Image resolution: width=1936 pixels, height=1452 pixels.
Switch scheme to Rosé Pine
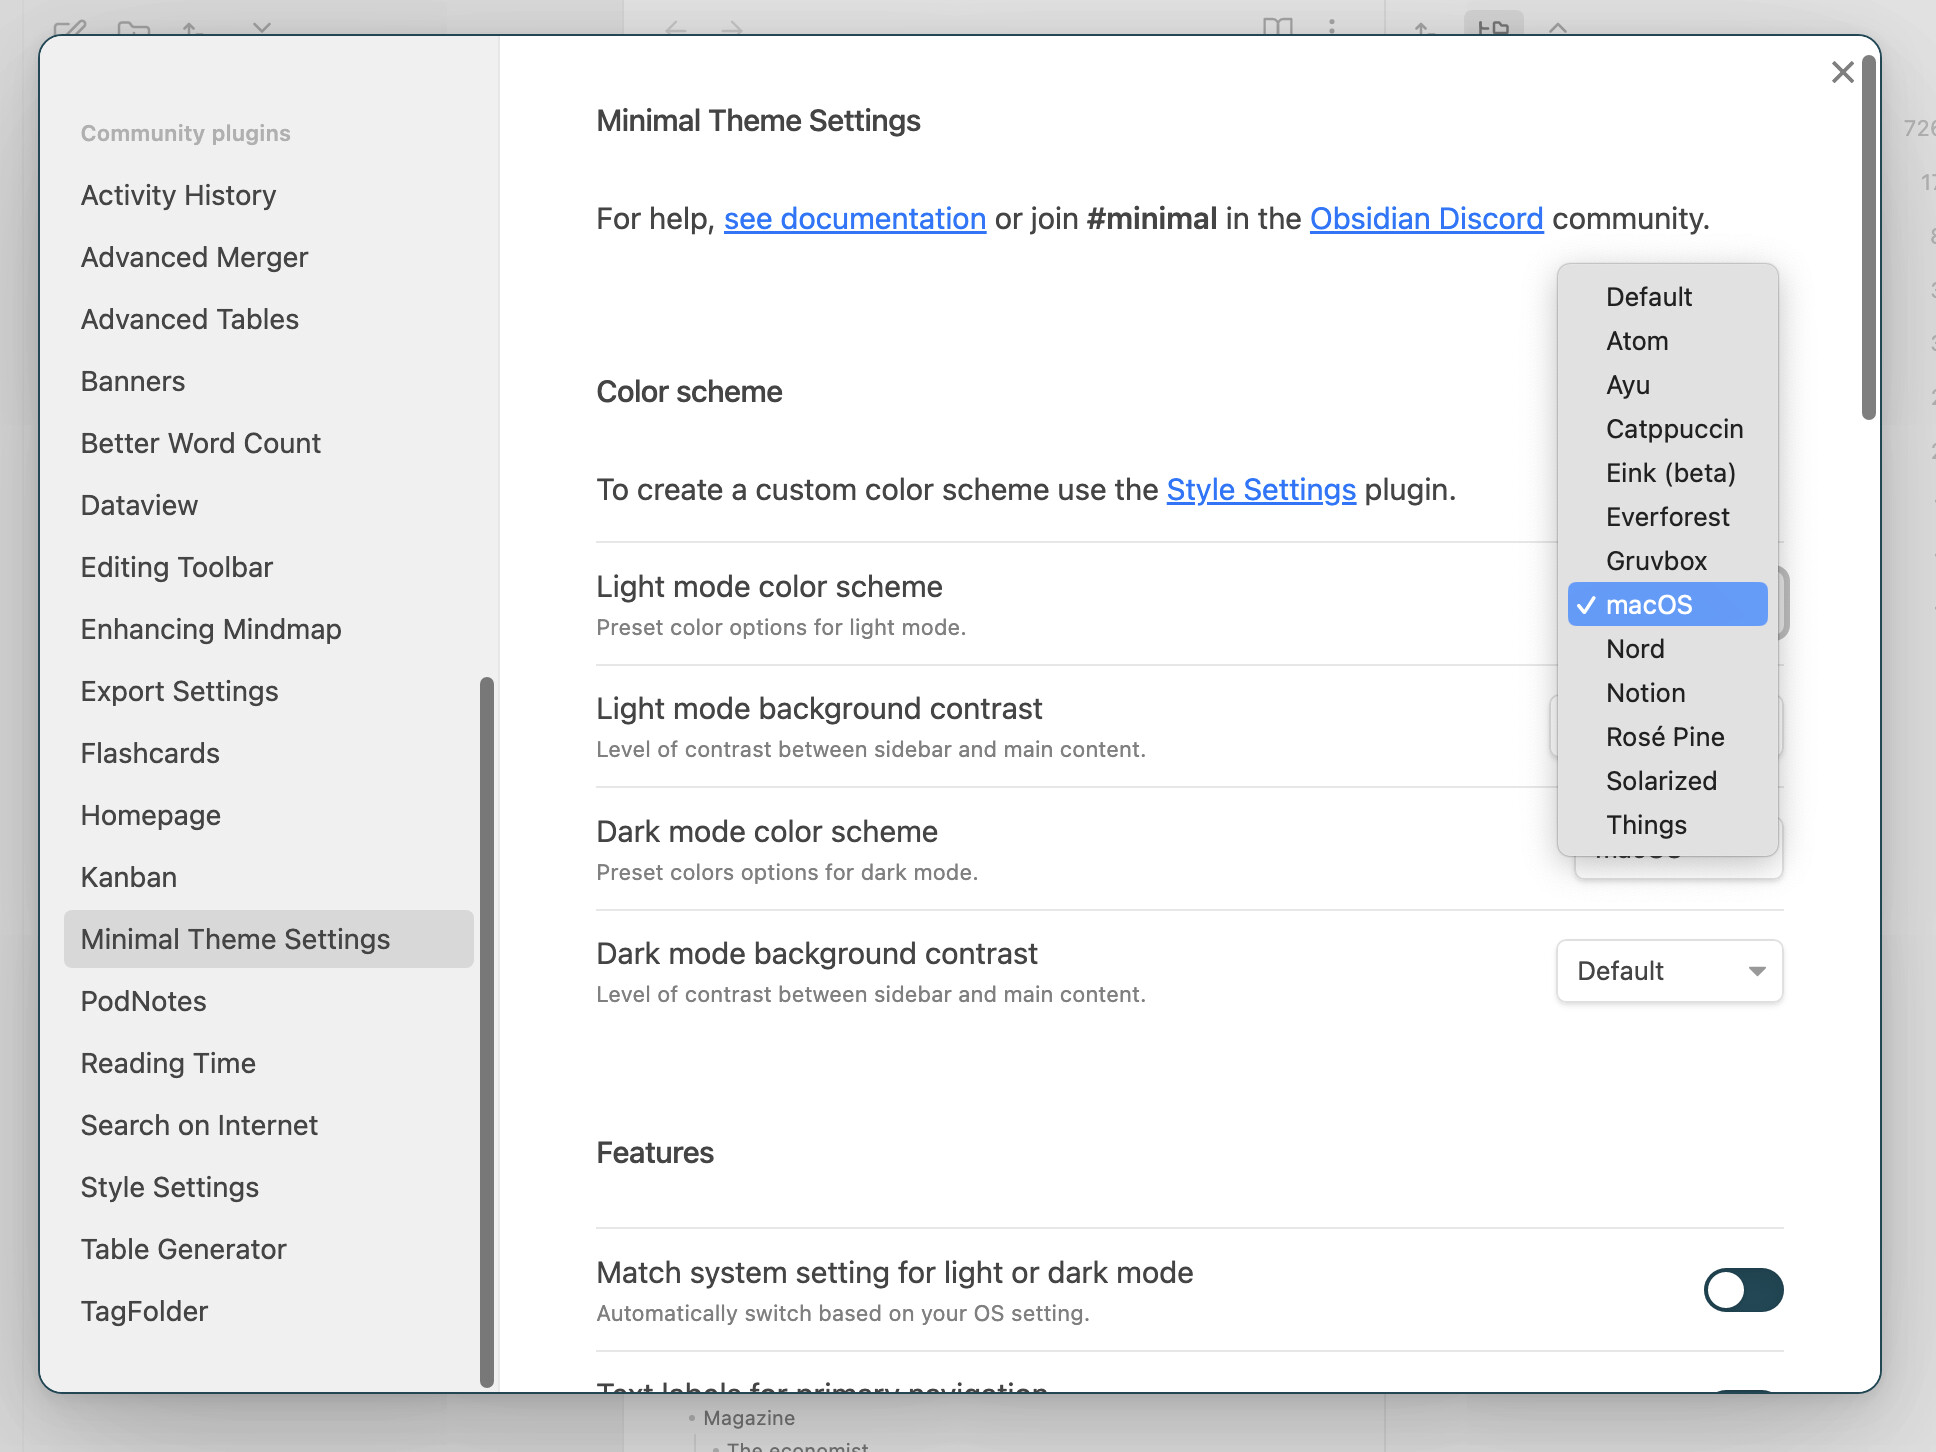point(1668,737)
